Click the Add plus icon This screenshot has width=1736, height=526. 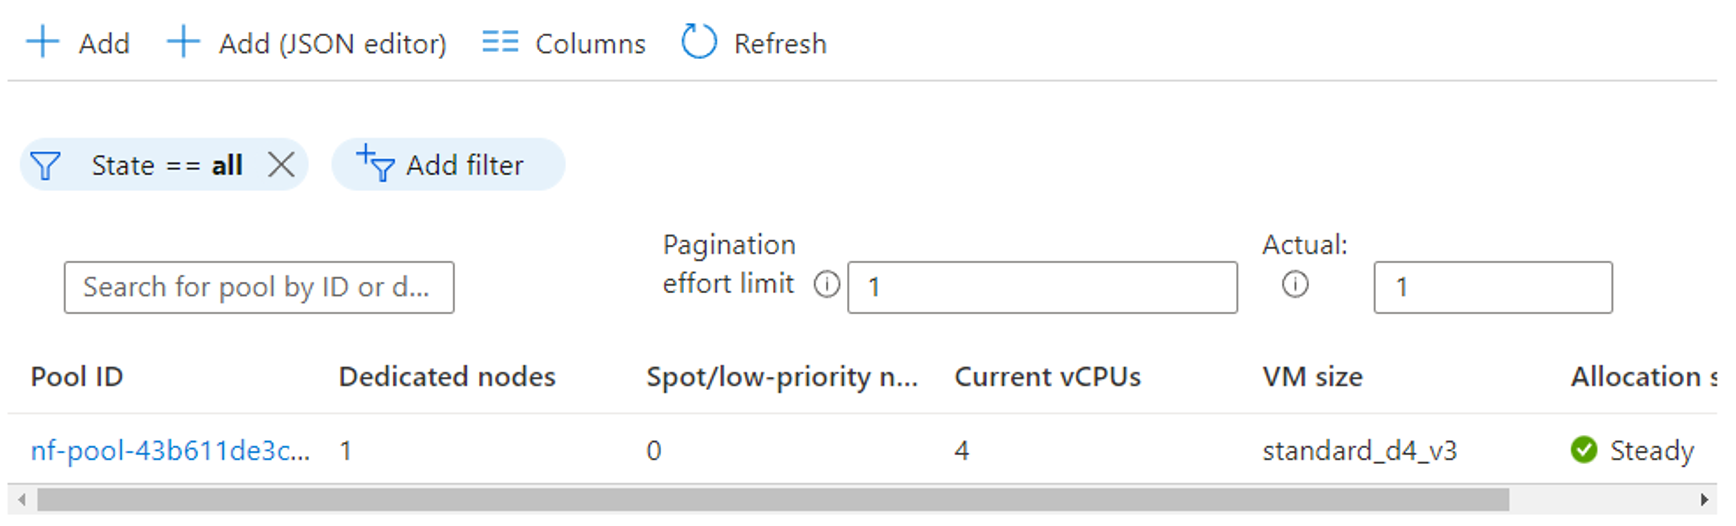tap(42, 43)
